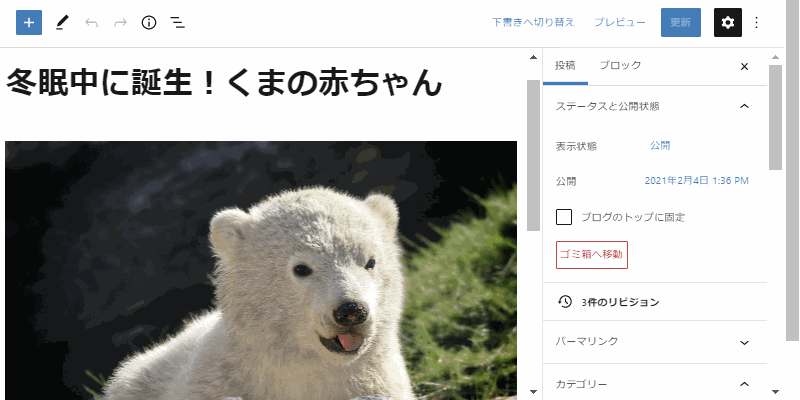Open content details info icon
The image size is (800, 400).
[x=149, y=22]
